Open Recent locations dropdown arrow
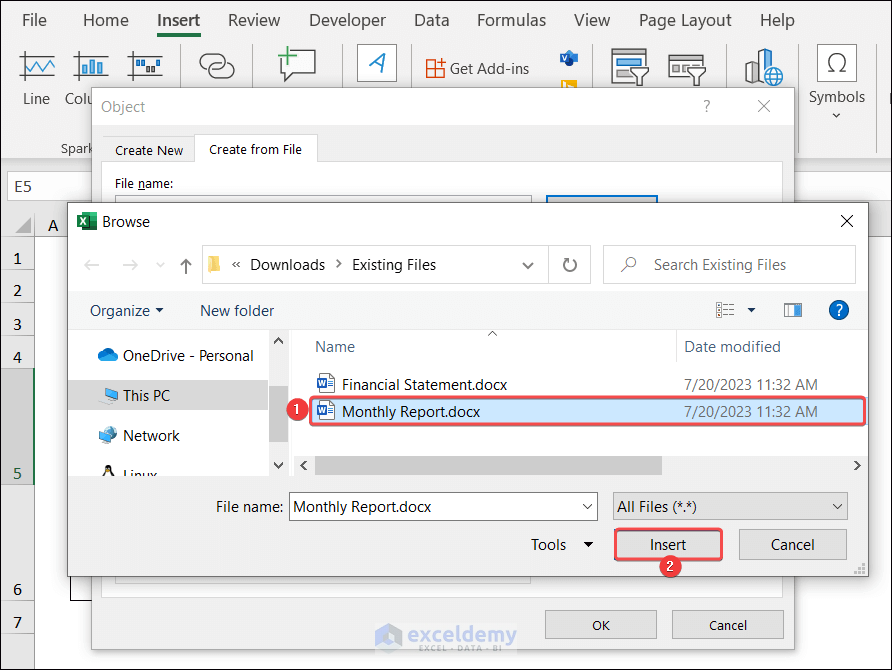 160,265
